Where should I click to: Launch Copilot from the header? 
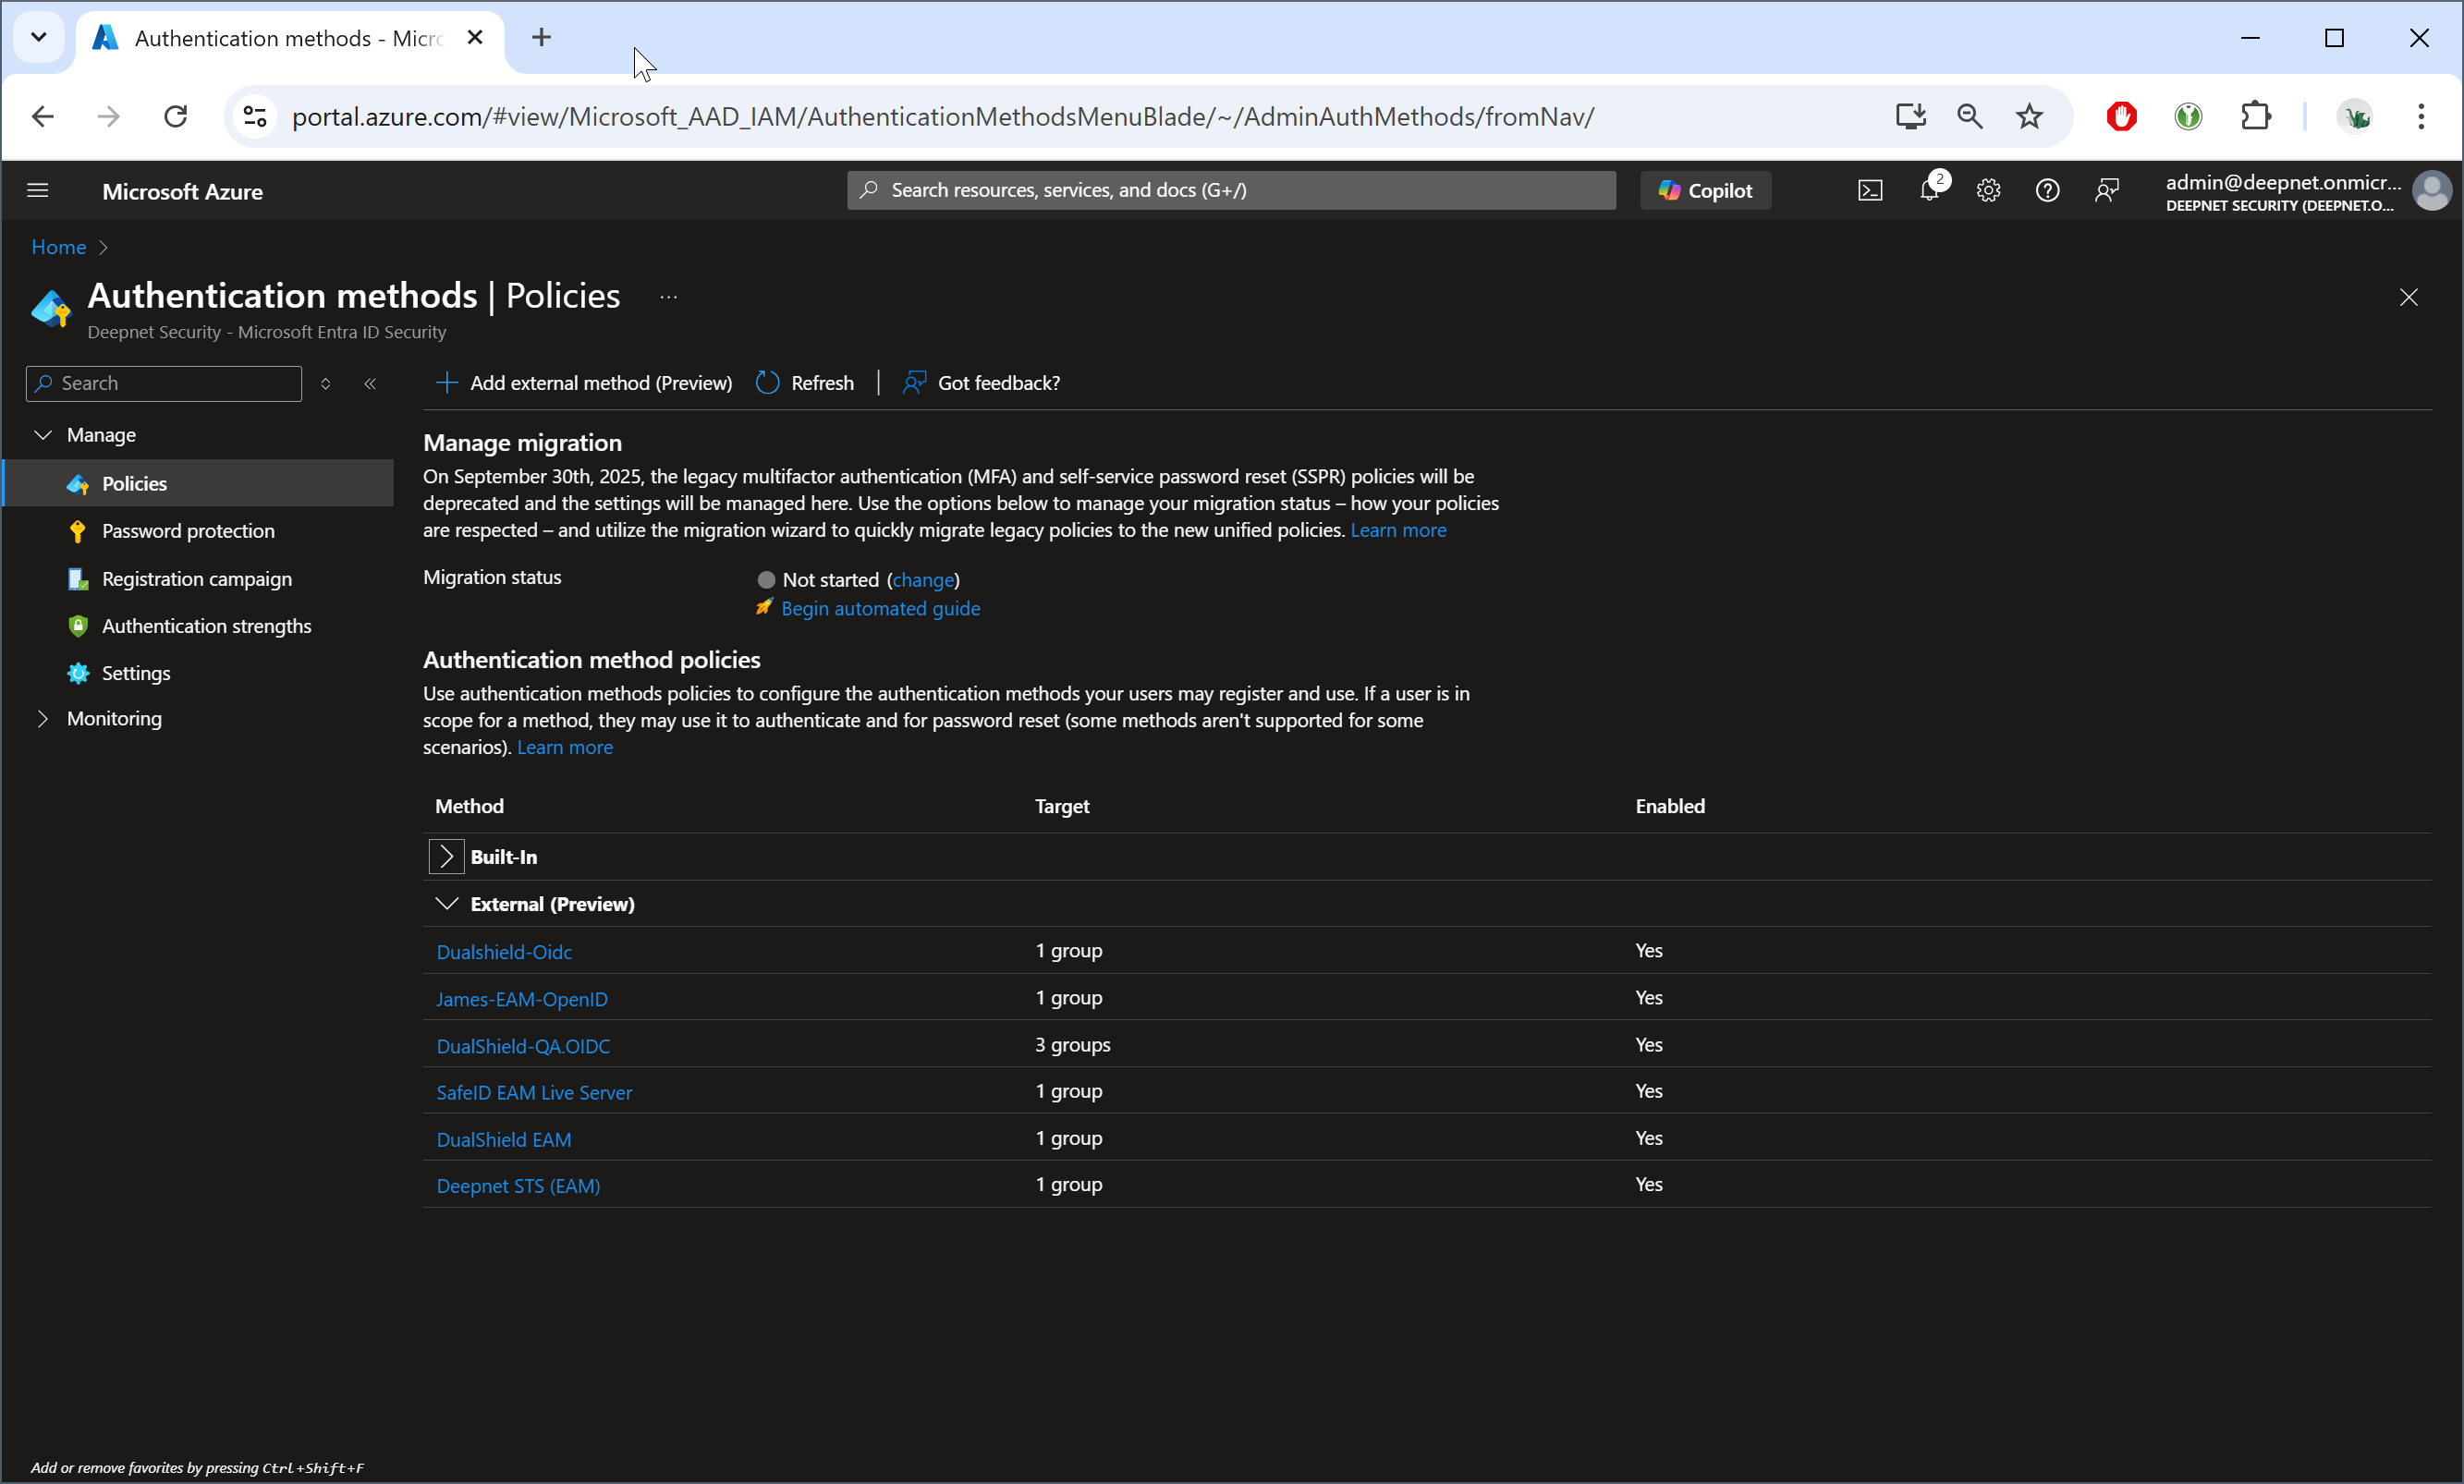coord(1705,190)
